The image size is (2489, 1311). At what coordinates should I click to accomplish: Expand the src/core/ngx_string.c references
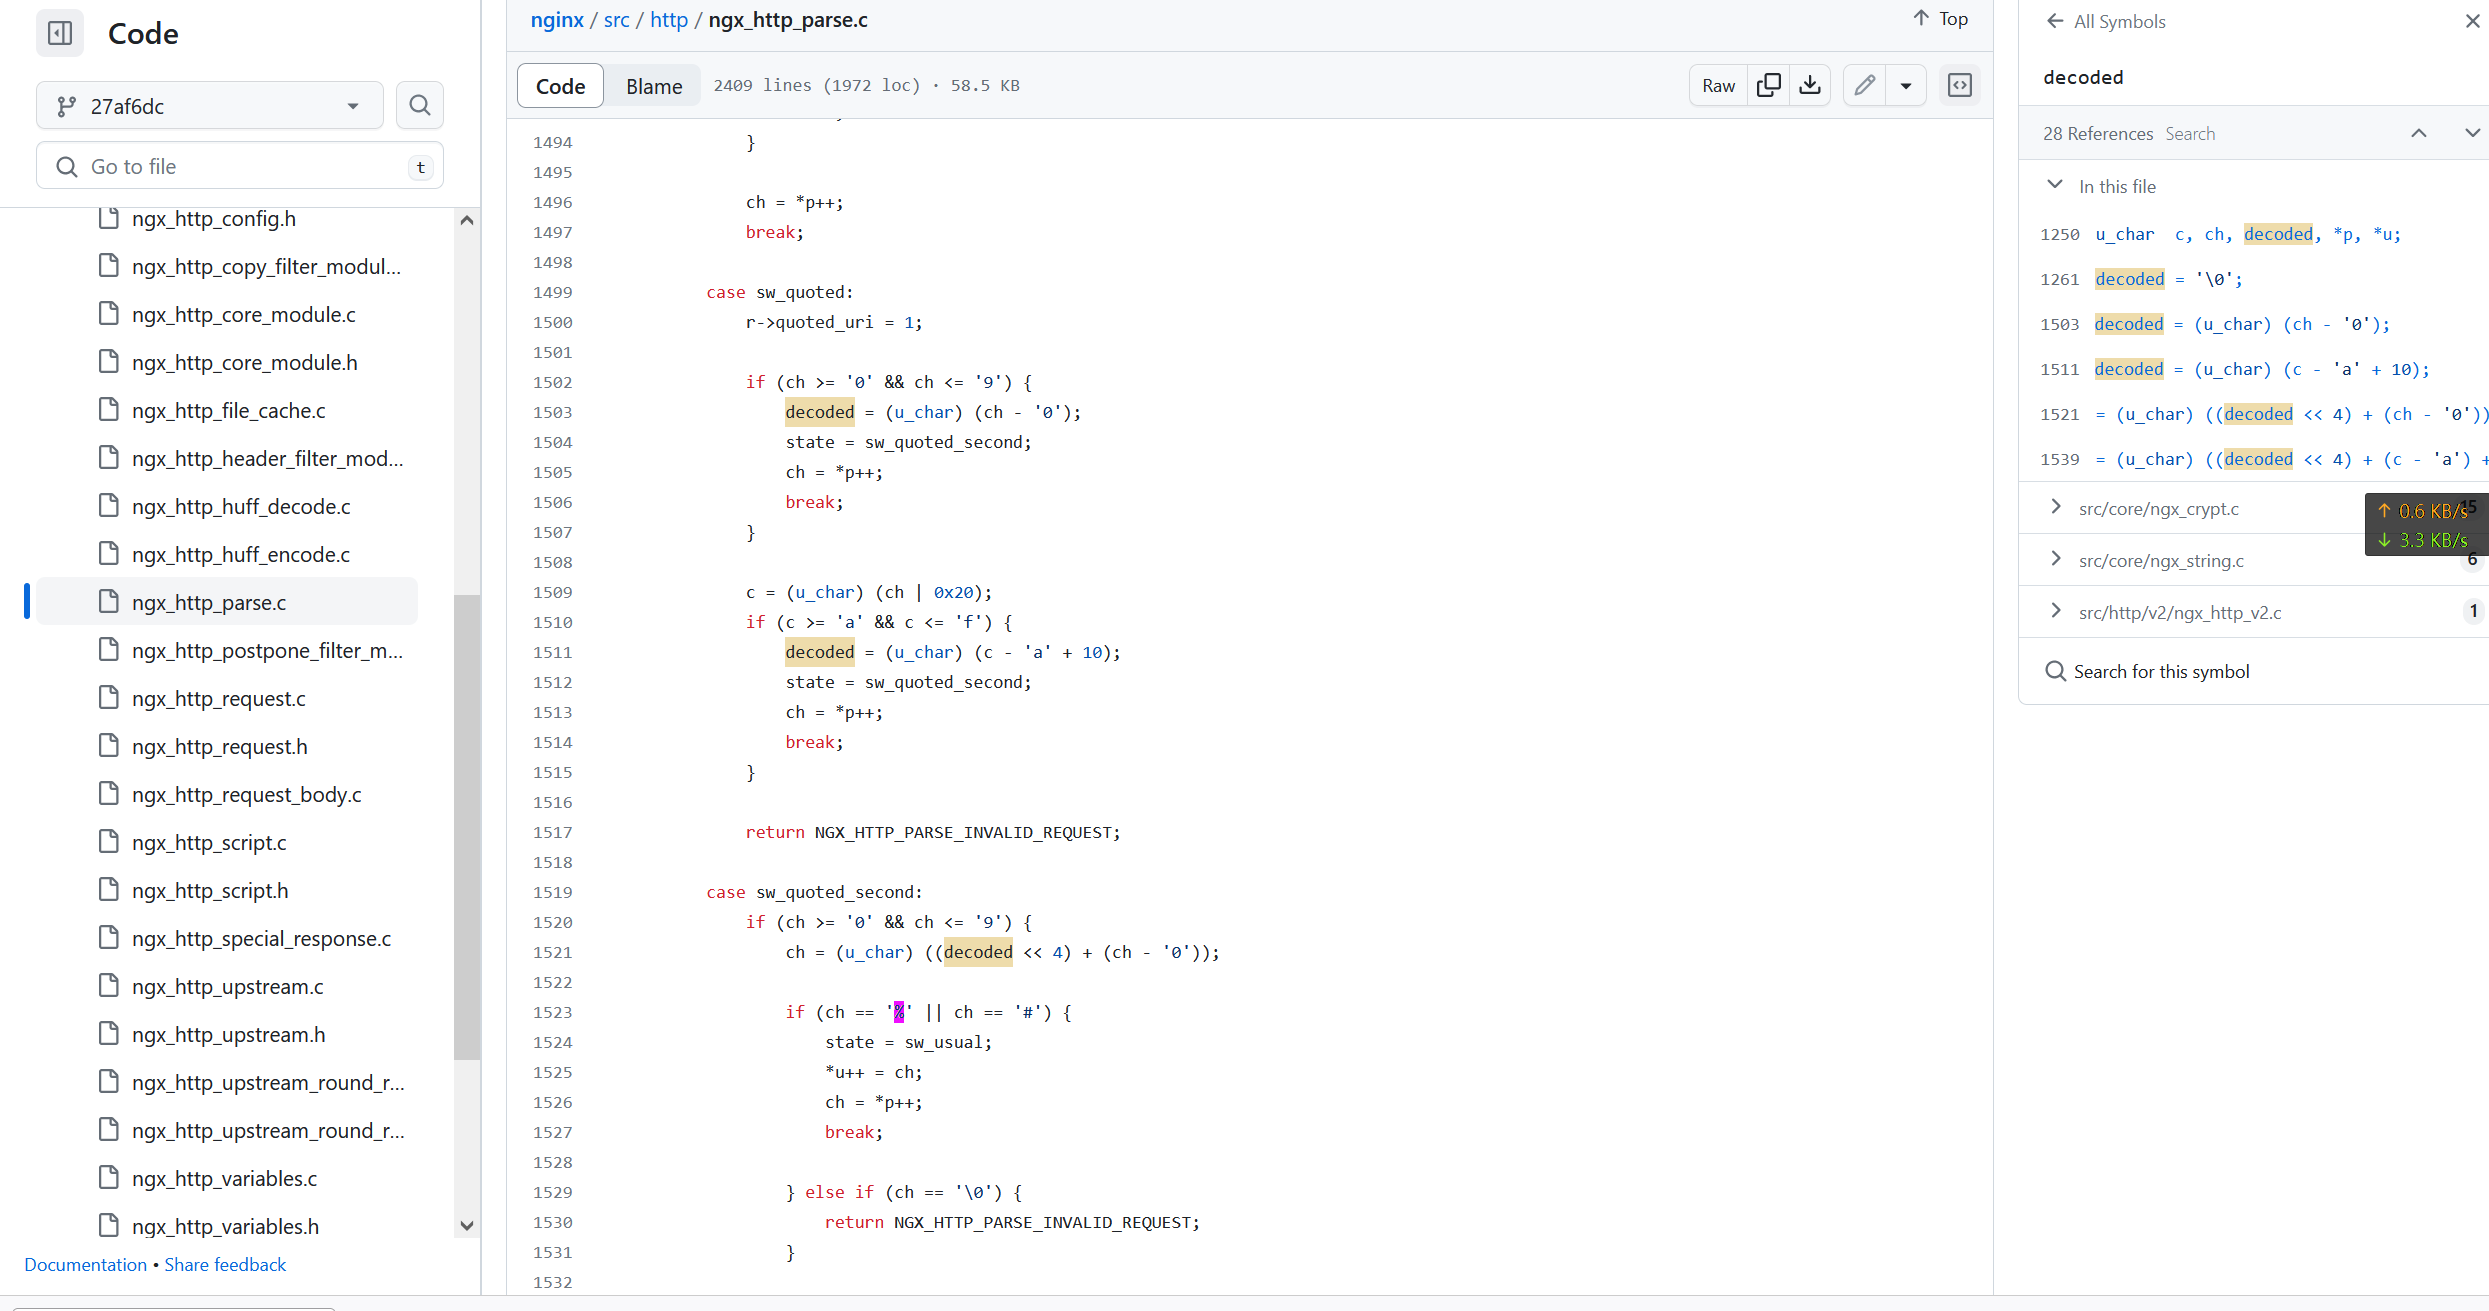click(2058, 560)
